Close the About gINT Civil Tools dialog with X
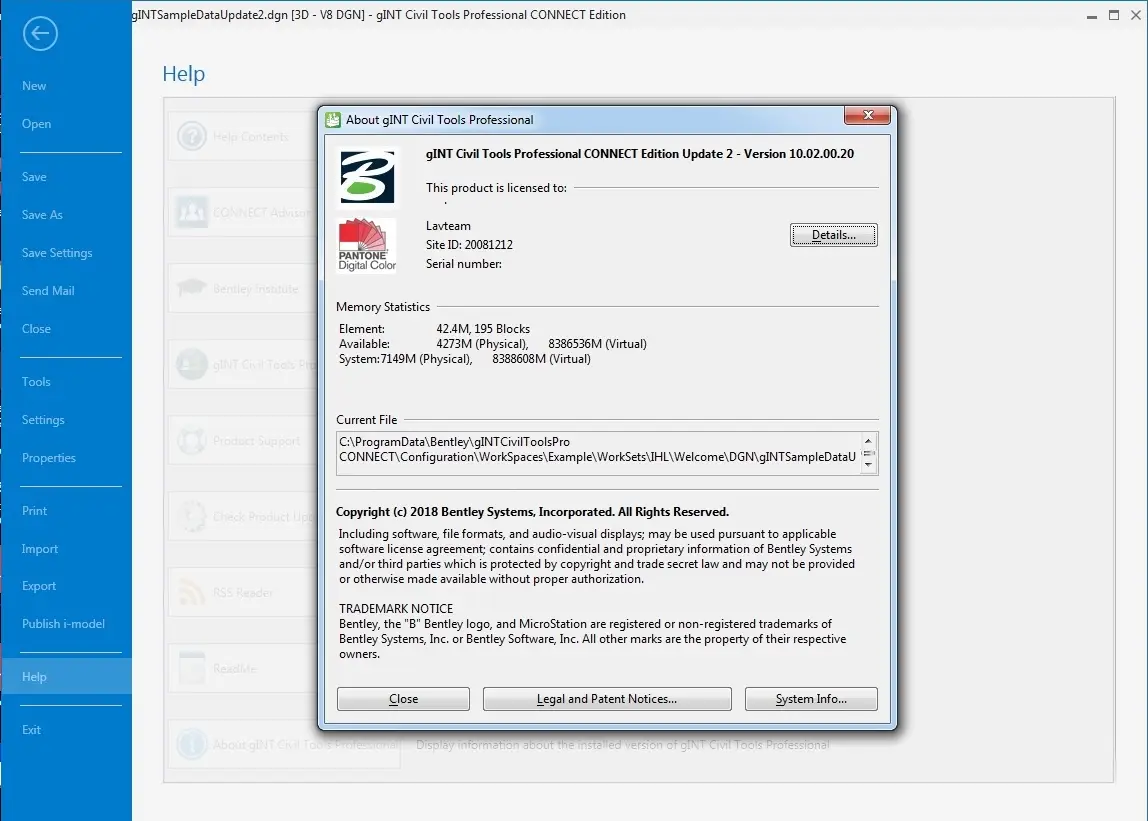This screenshot has width=1148, height=821. click(x=868, y=115)
